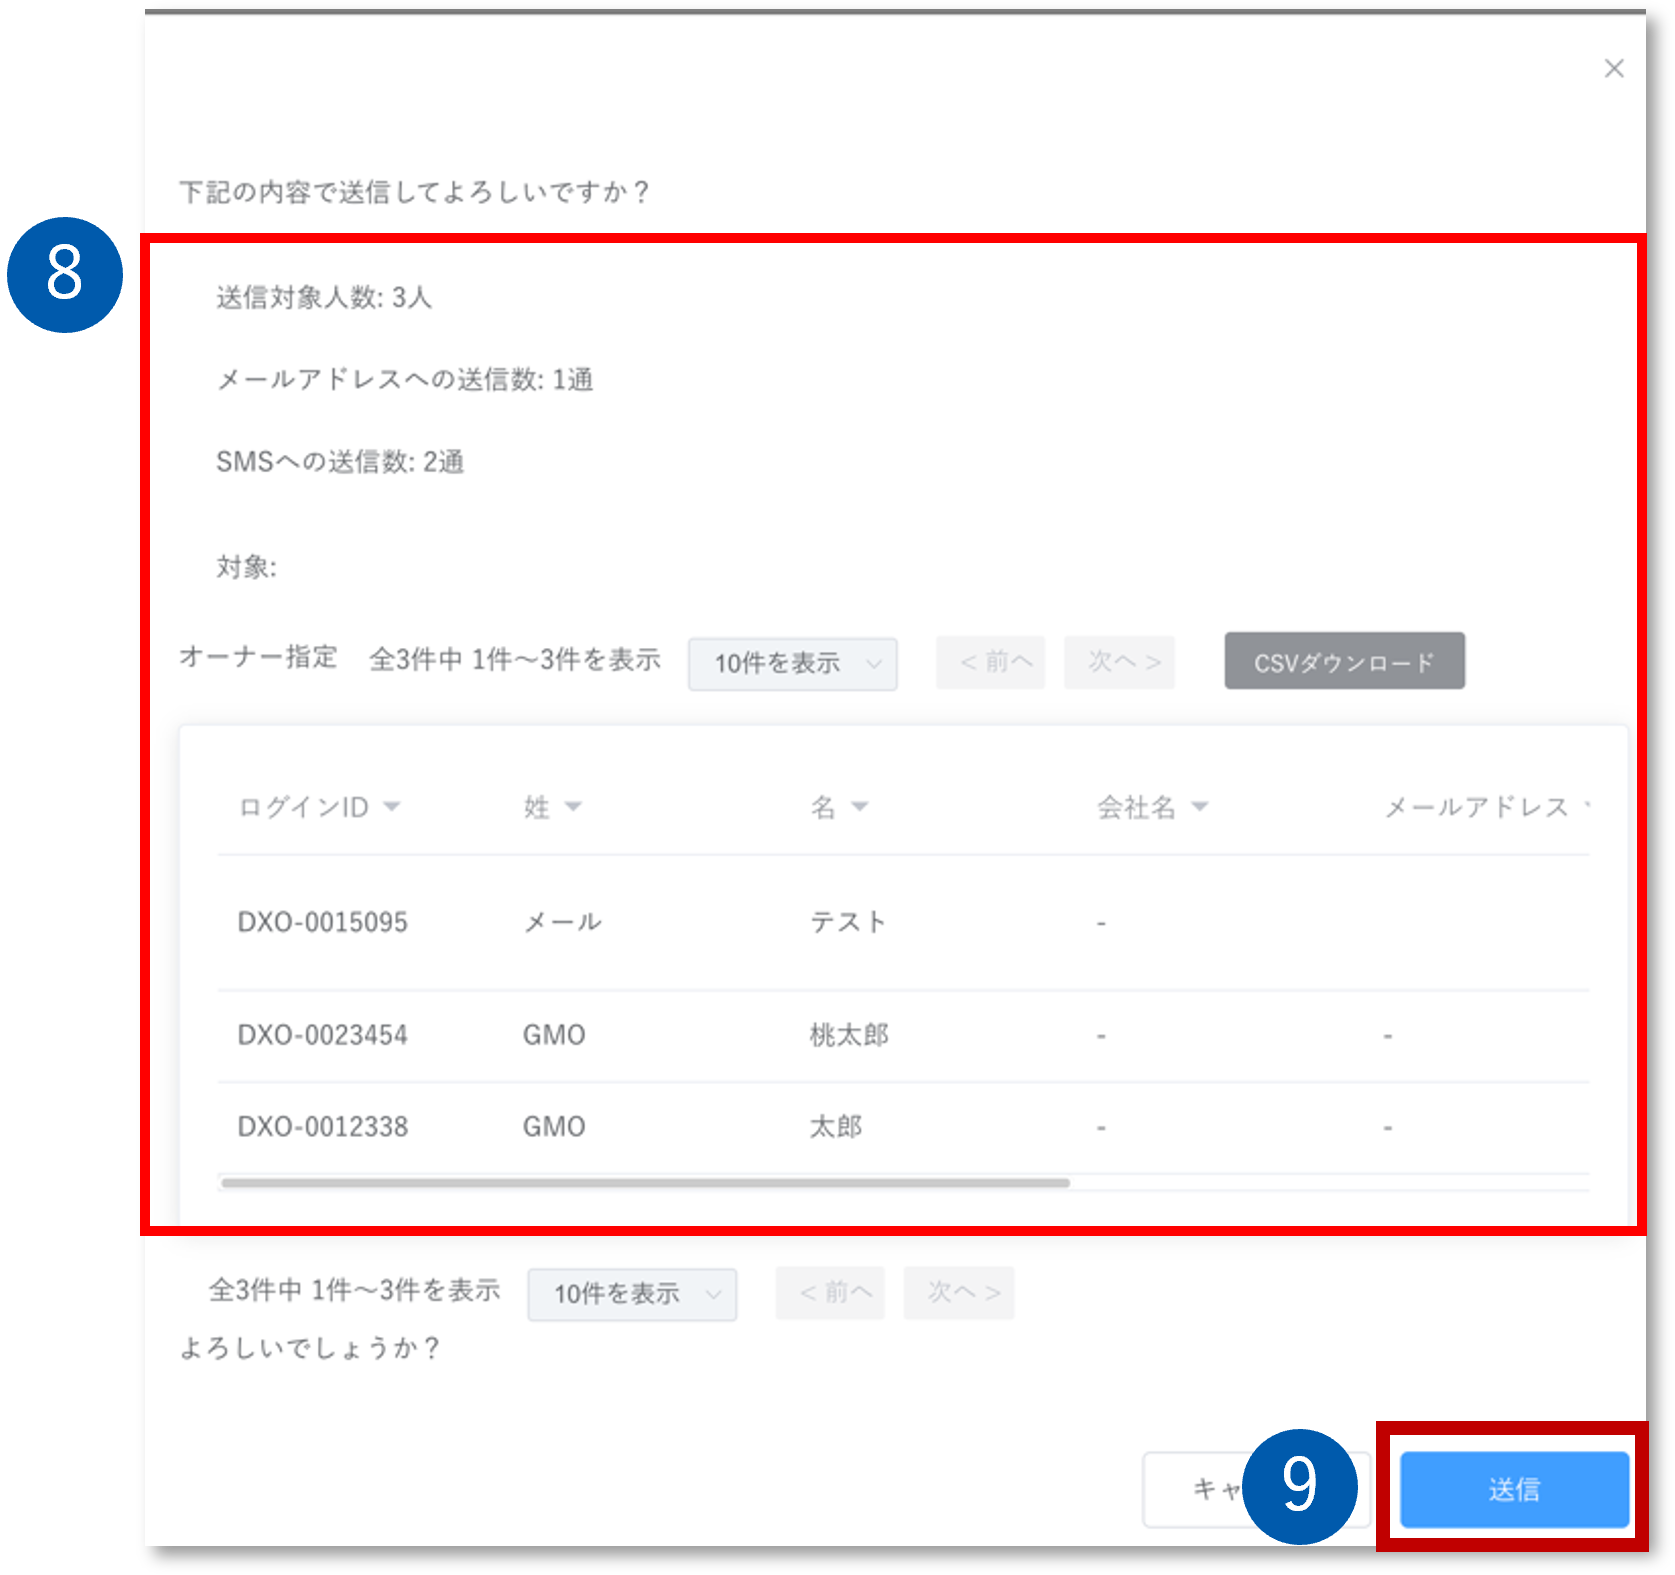Click the メールアドレス column header
1675x1575 pixels.
point(1476,807)
